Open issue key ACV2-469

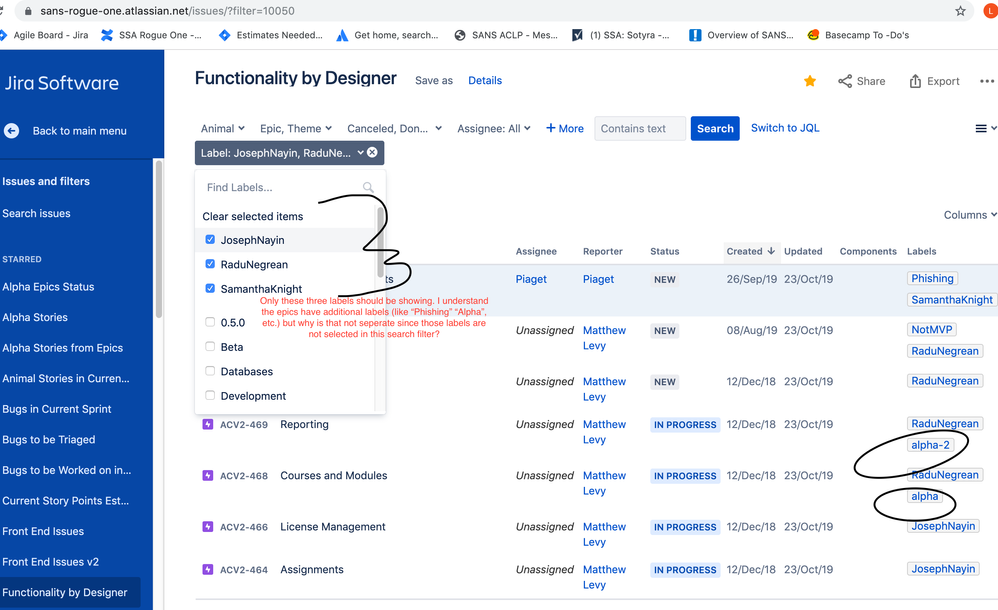point(244,425)
